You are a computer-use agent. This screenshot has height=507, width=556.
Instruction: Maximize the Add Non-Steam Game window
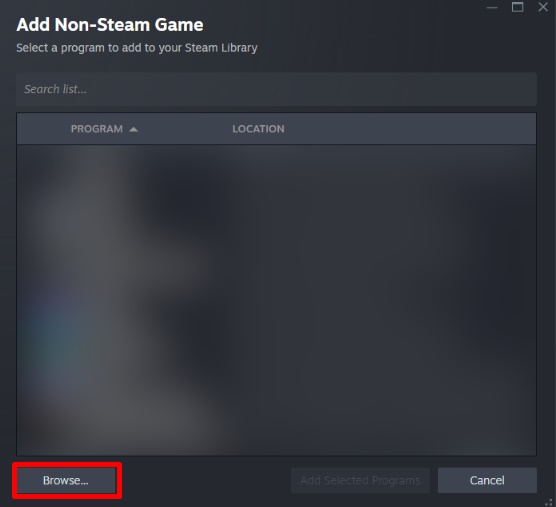coord(517,7)
